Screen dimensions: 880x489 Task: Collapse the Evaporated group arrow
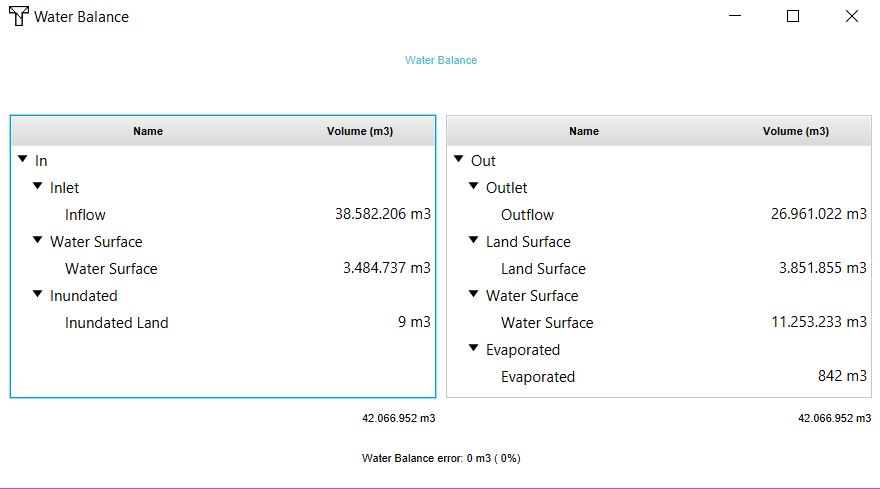pos(474,348)
